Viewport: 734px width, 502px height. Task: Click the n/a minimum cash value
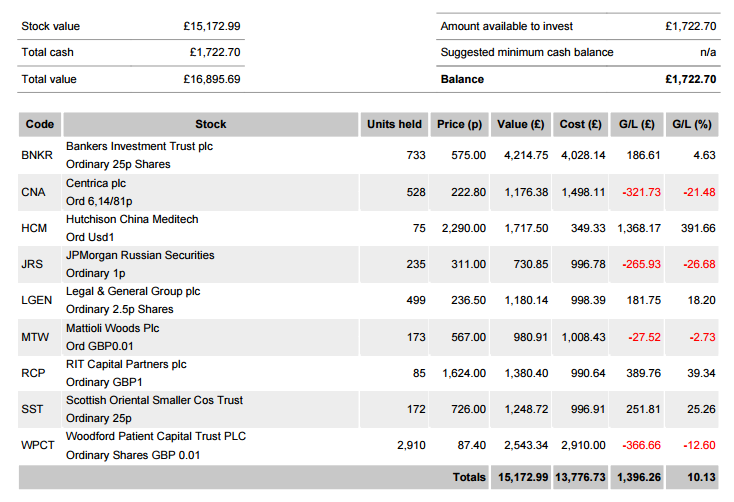[x=708, y=52]
